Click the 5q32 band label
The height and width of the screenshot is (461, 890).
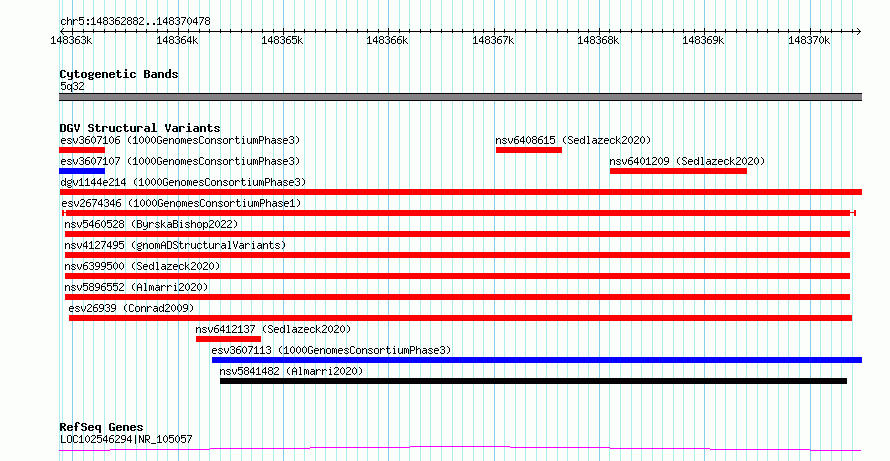[x=72, y=86]
